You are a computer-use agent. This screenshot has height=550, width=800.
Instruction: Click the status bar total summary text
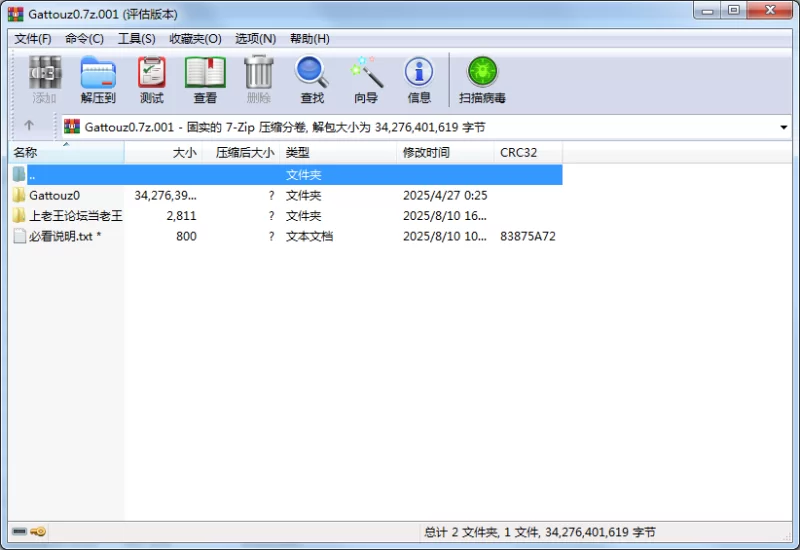(x=540, y=532)
